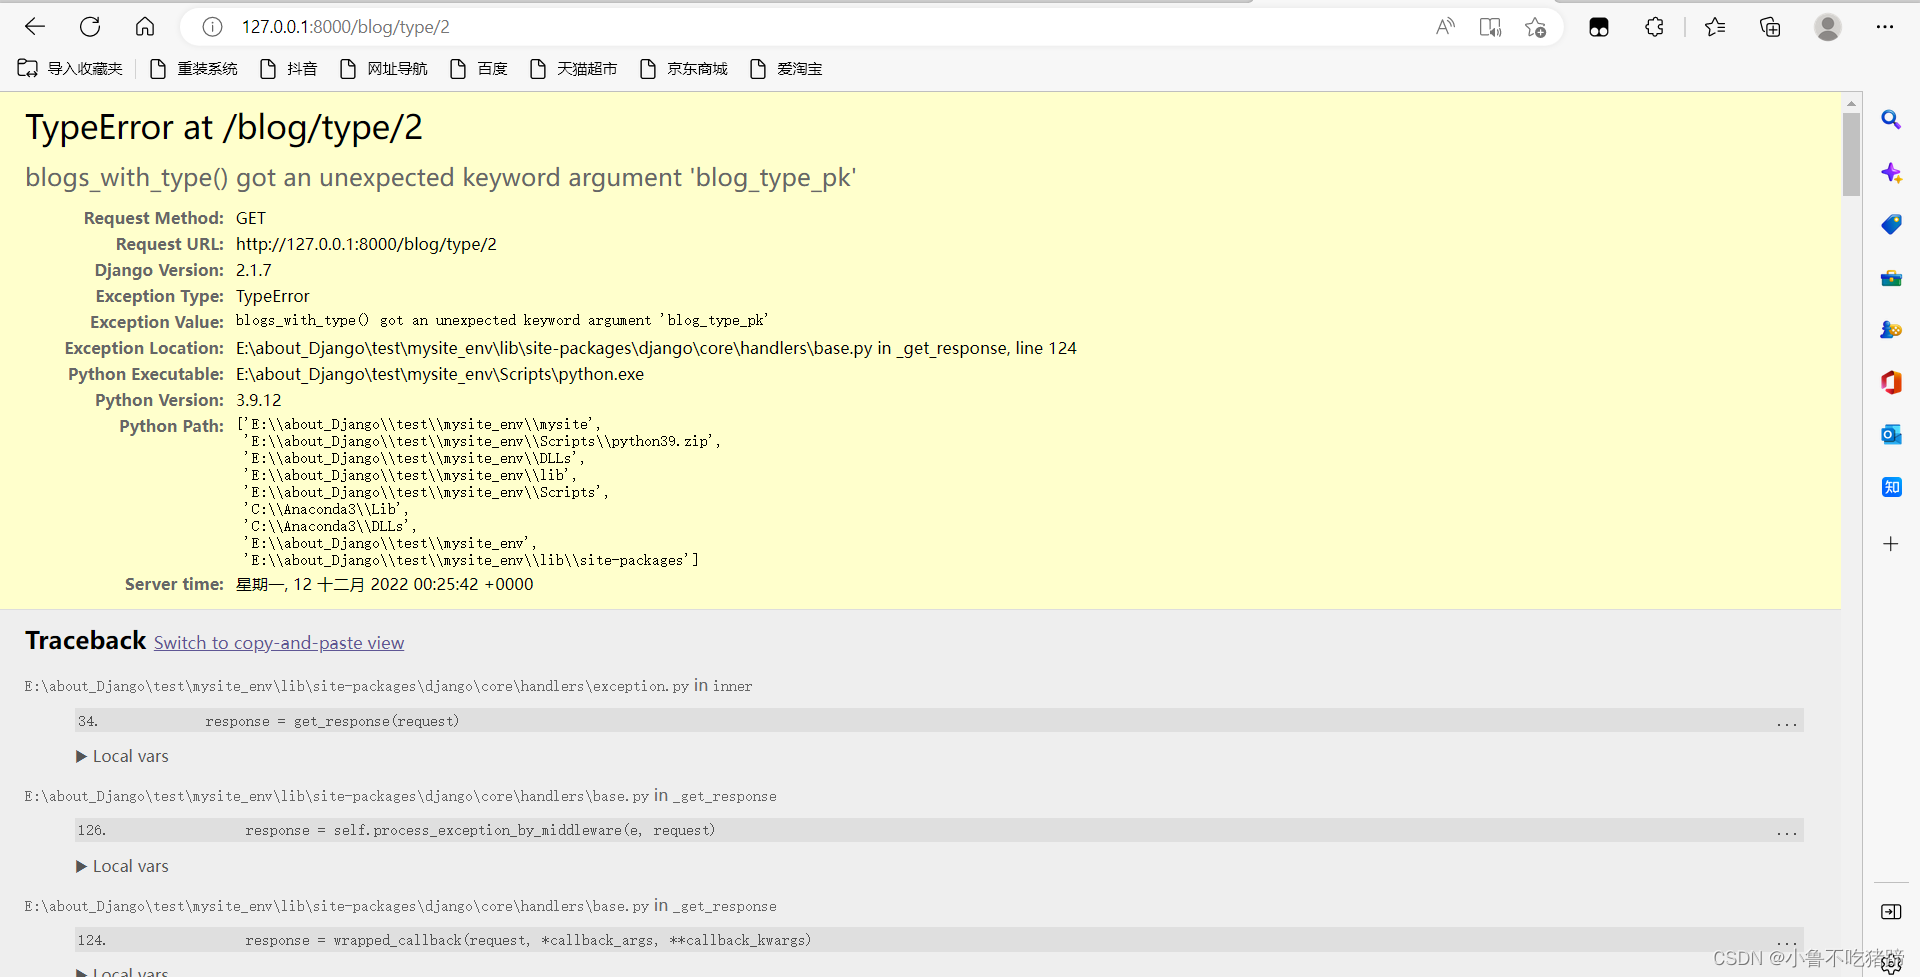Open user profile avatar
This screenshot has width=1920, height=977.
[1828, 27]
